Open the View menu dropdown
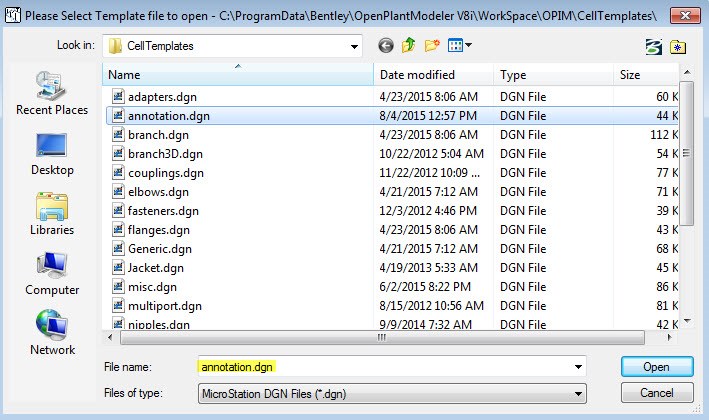 (x=459, y=45)
